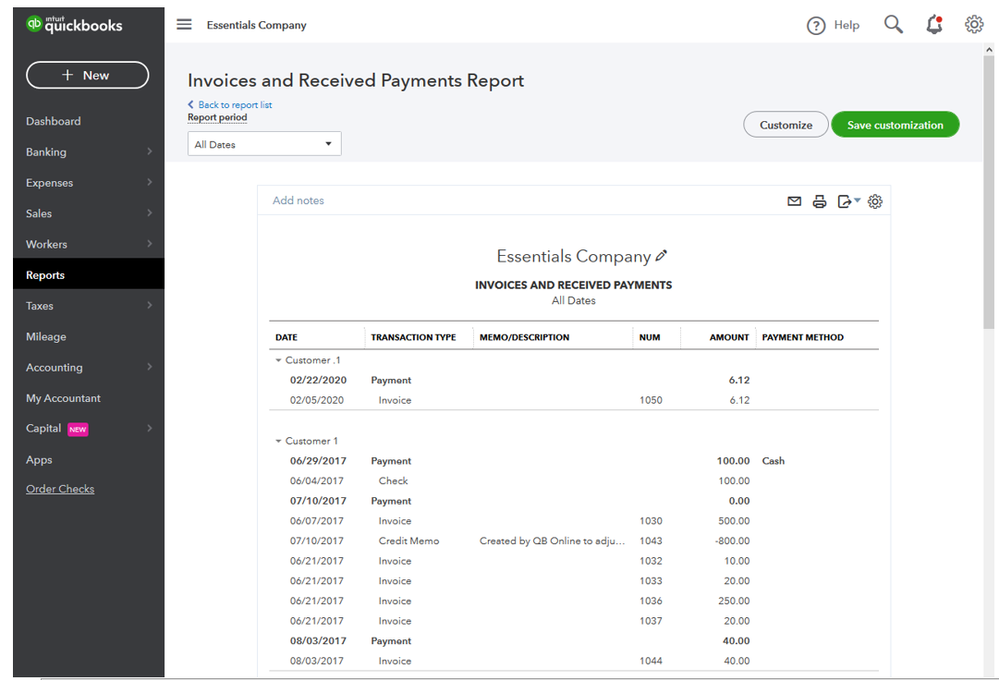Open the export report icon menu
The width and height of the screenshot is (999, 680).
click(x=849, y=201)
